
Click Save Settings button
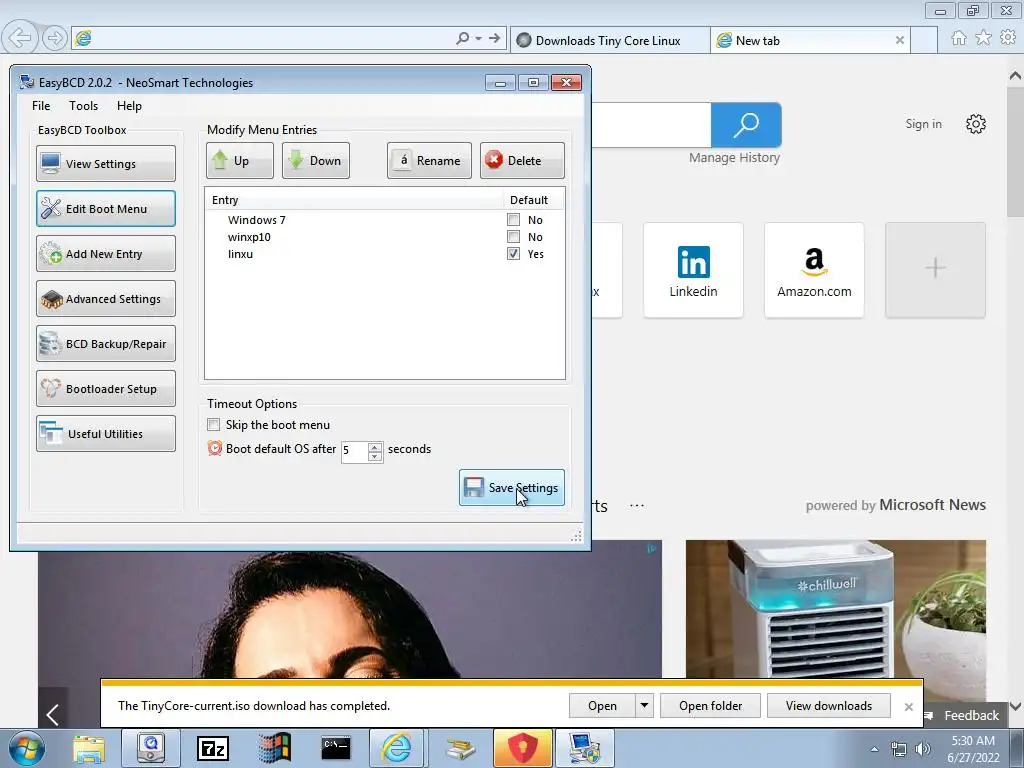[x=512, y=487]
